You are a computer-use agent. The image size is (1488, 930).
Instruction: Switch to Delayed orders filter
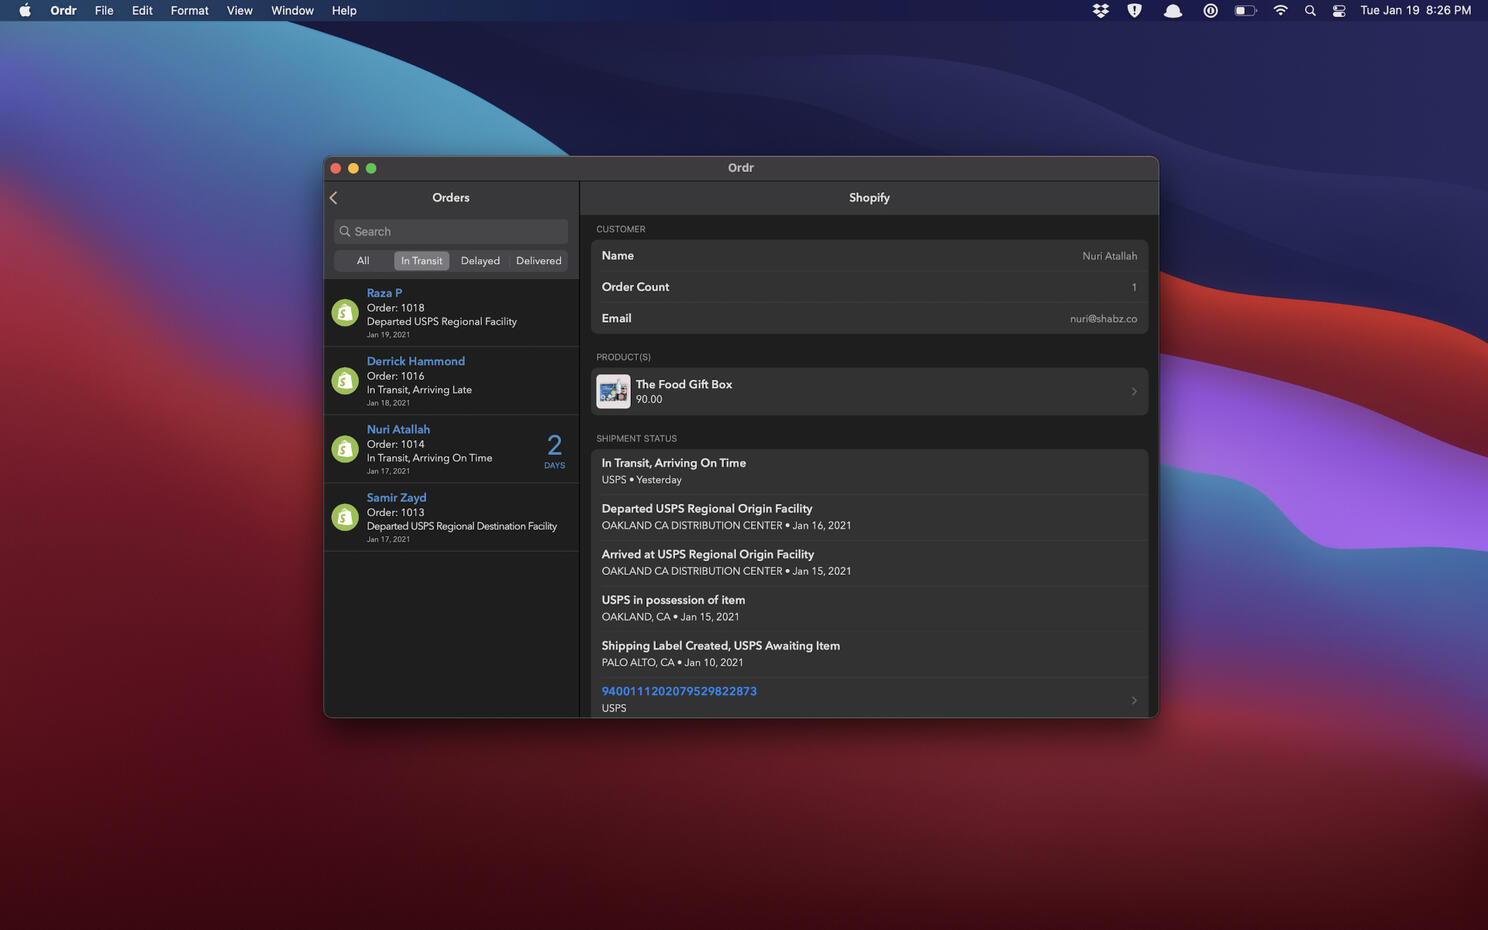pos(480,261)
